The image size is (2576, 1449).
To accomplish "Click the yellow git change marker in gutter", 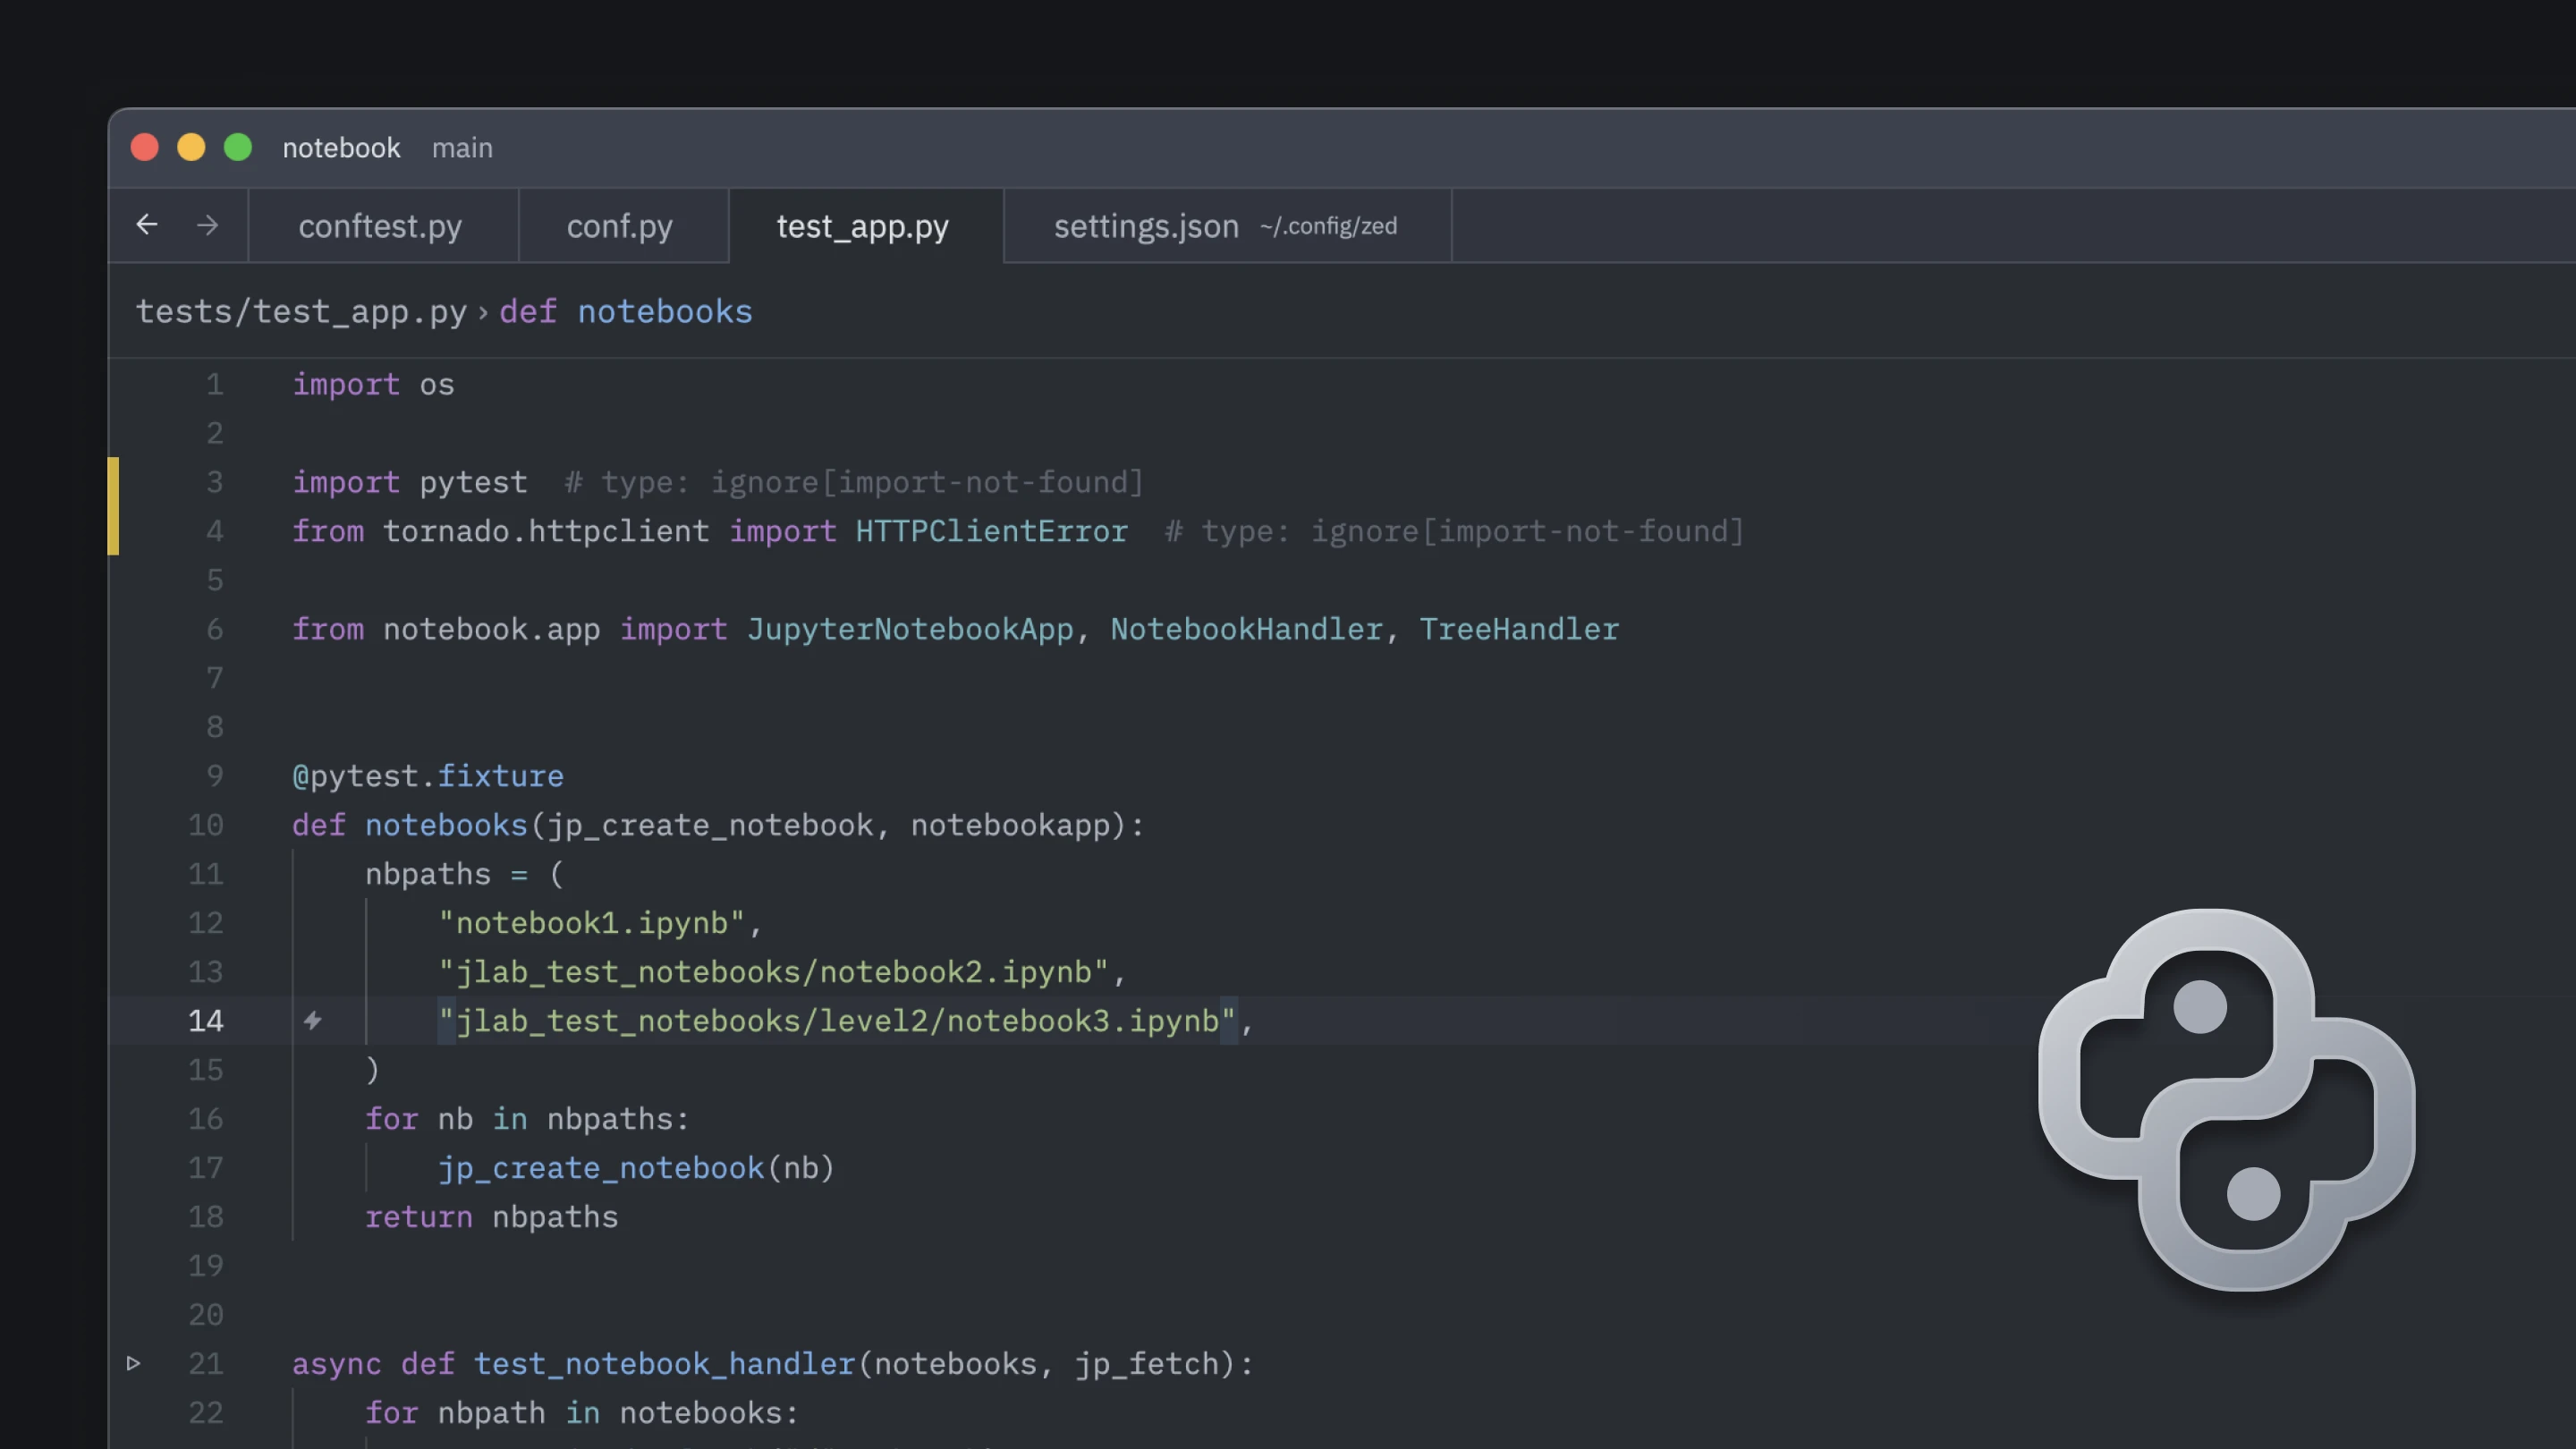I will 114,506.
